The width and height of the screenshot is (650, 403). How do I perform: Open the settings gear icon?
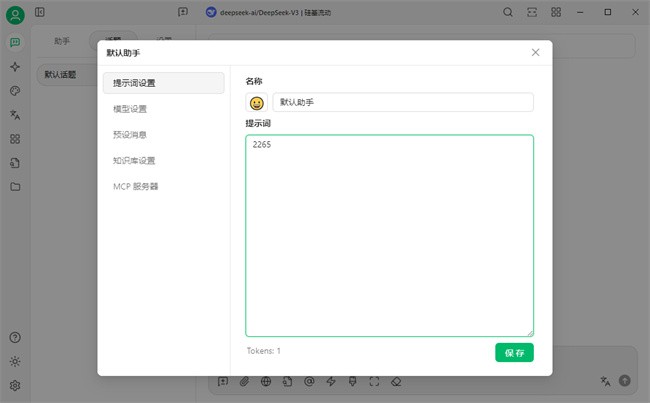pyautogui.click(x=15, y=386)
